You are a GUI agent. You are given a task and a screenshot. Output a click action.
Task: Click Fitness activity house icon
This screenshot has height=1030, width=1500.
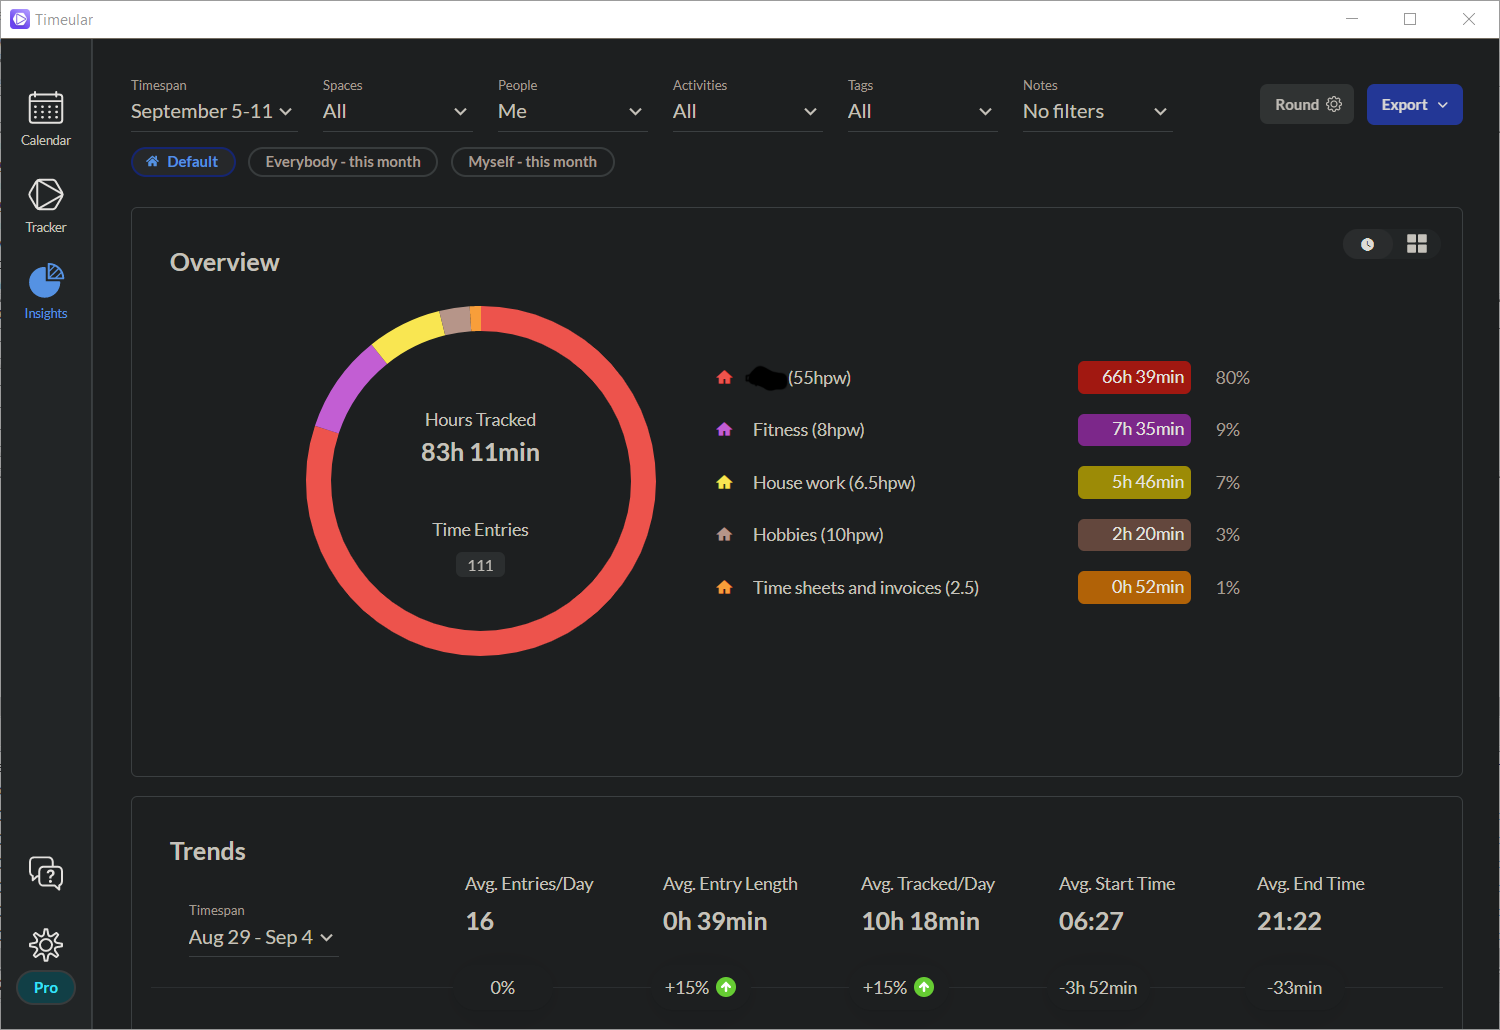[x=724, y=430]
